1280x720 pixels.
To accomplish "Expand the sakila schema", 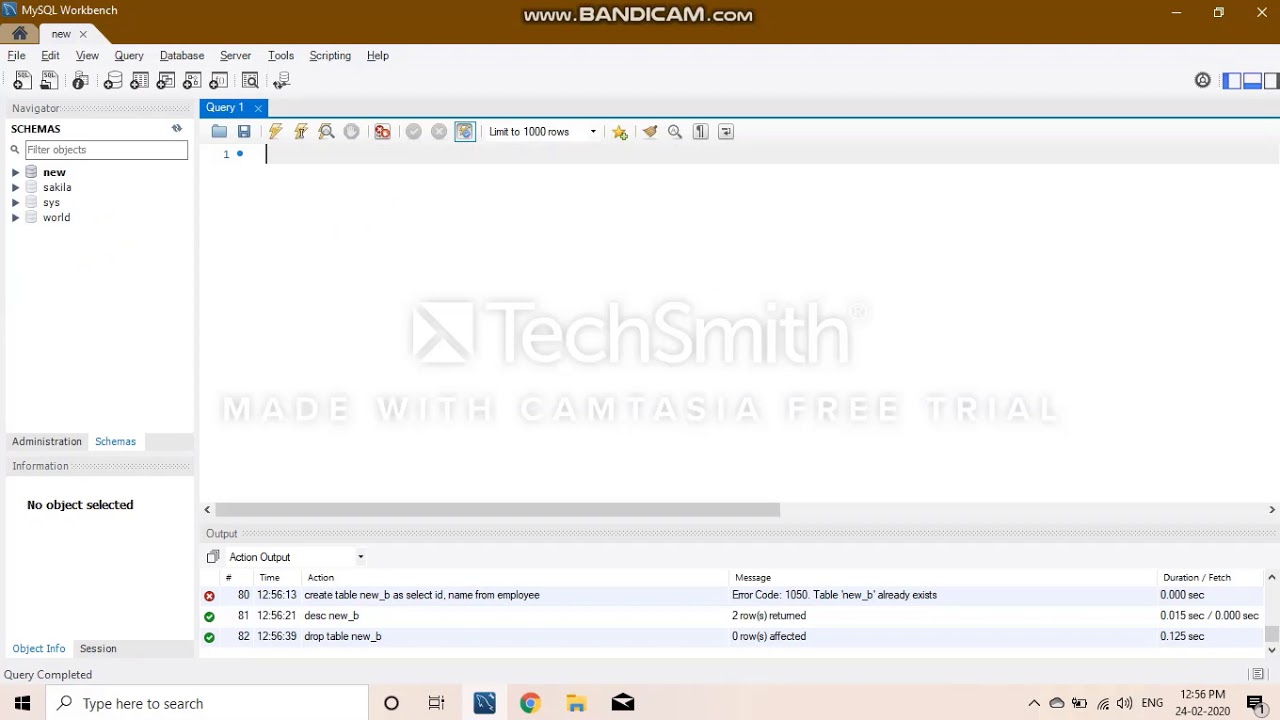I will (15, 188).
